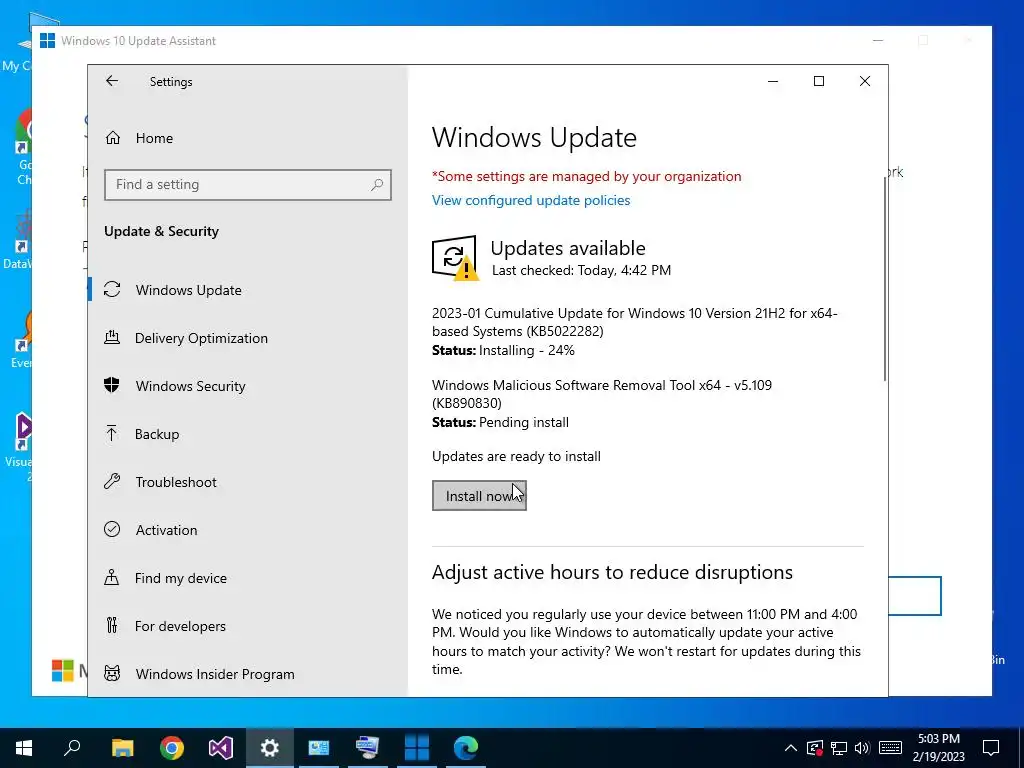Open Microsoft Edge from taskbar
The width and height of the screenshot is (1024, 768).
point(466,748)
